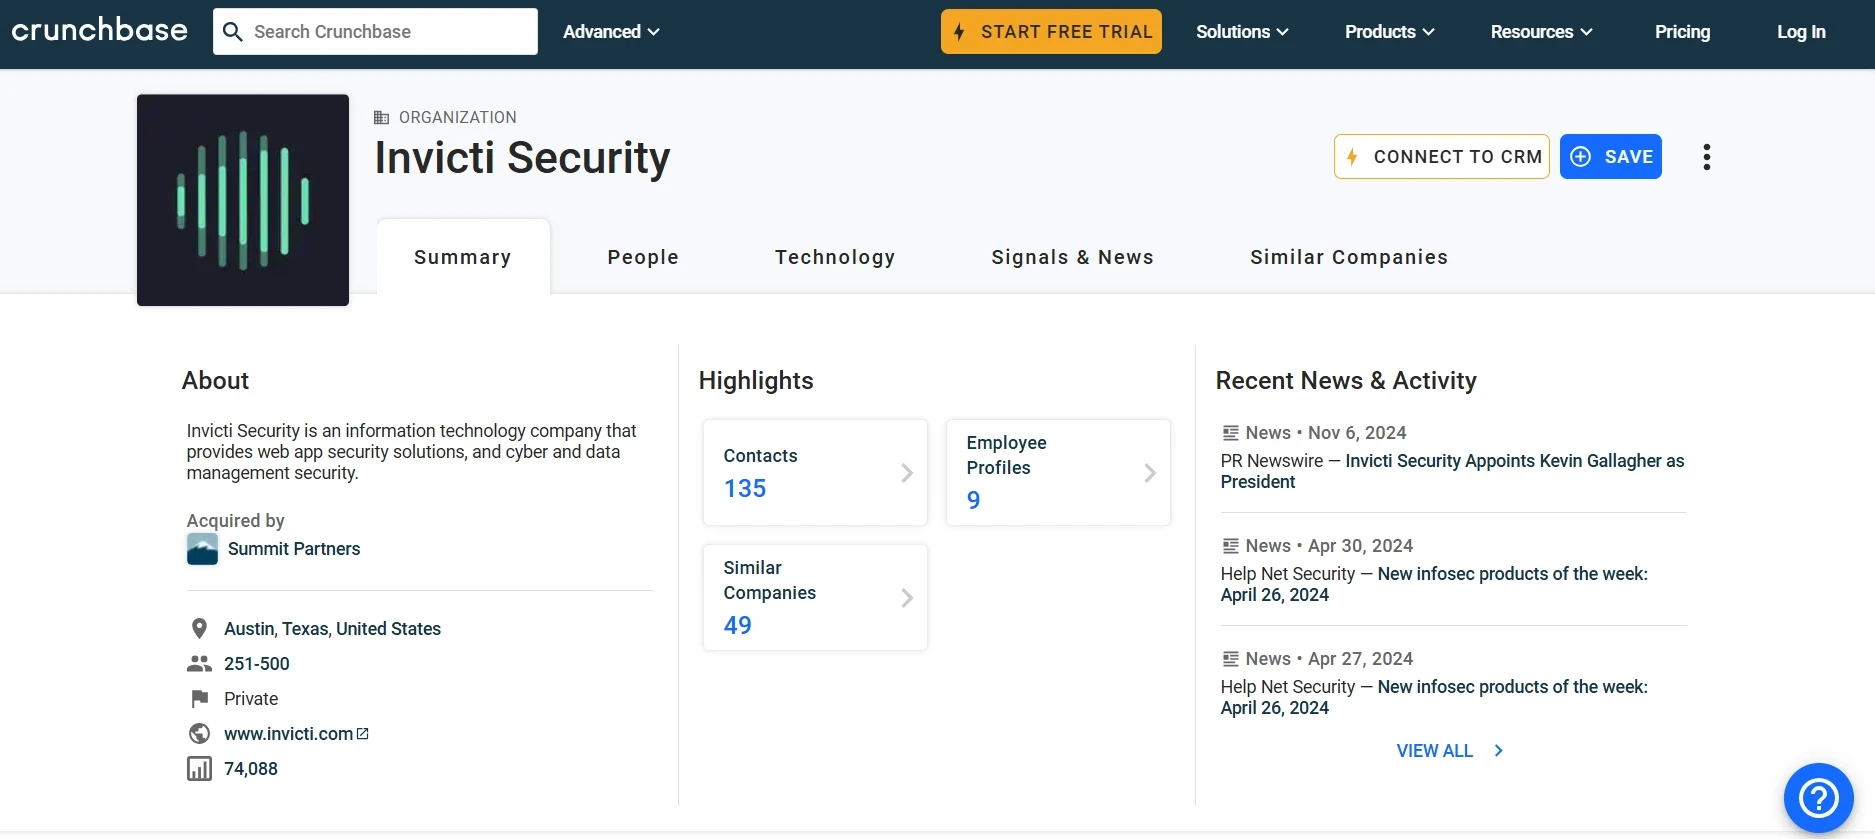
Task: Click the chevron on Employee Profiles card
Action: click(x=1150, y=473)
